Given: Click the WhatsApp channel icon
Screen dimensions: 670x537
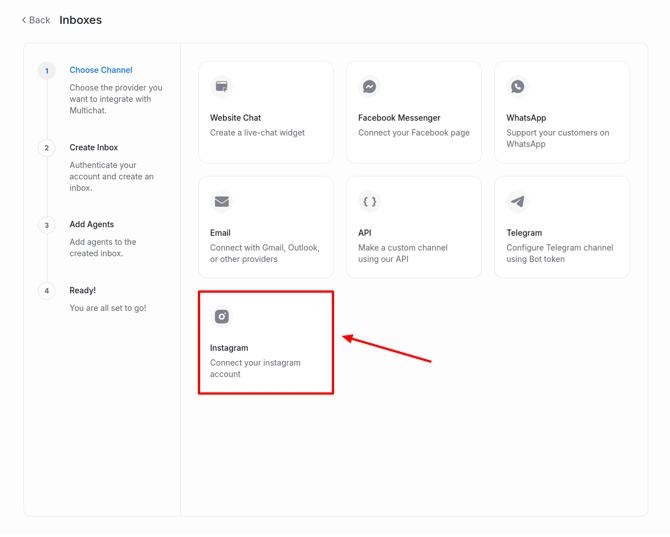Looking at the screenshot, I should (518, 87).
